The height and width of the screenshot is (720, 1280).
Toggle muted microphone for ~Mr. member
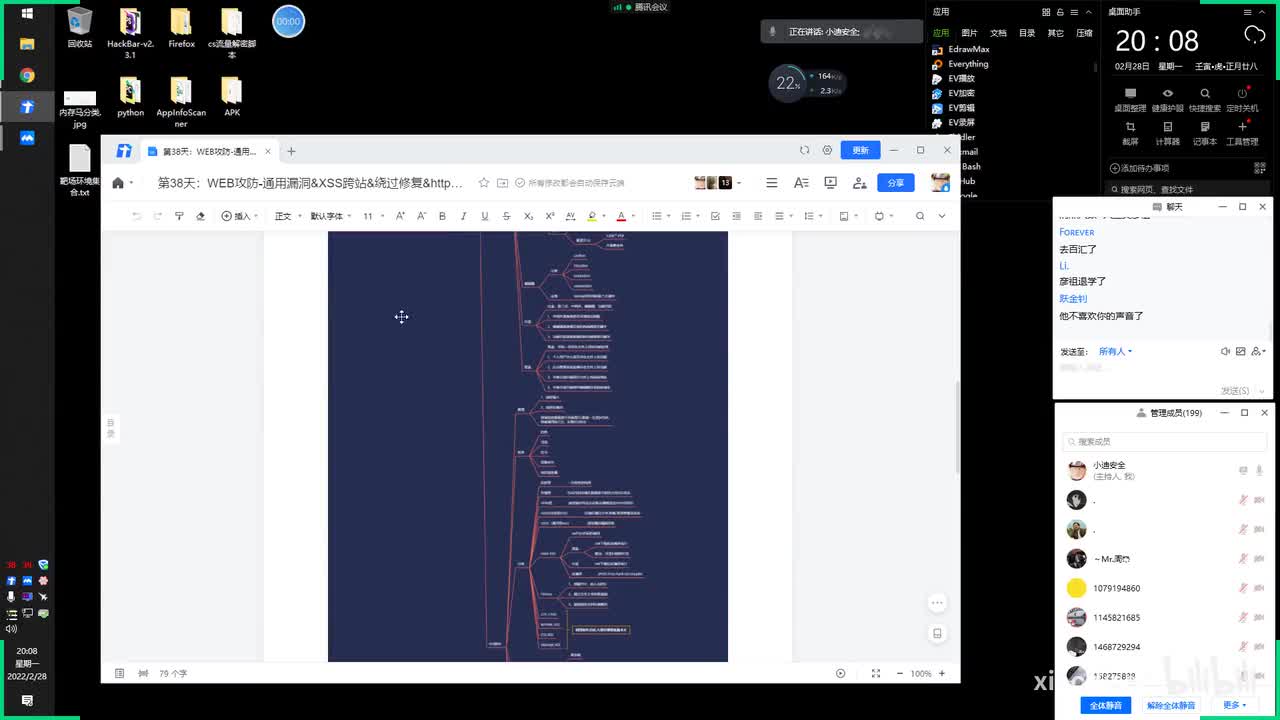[1244, 559]
